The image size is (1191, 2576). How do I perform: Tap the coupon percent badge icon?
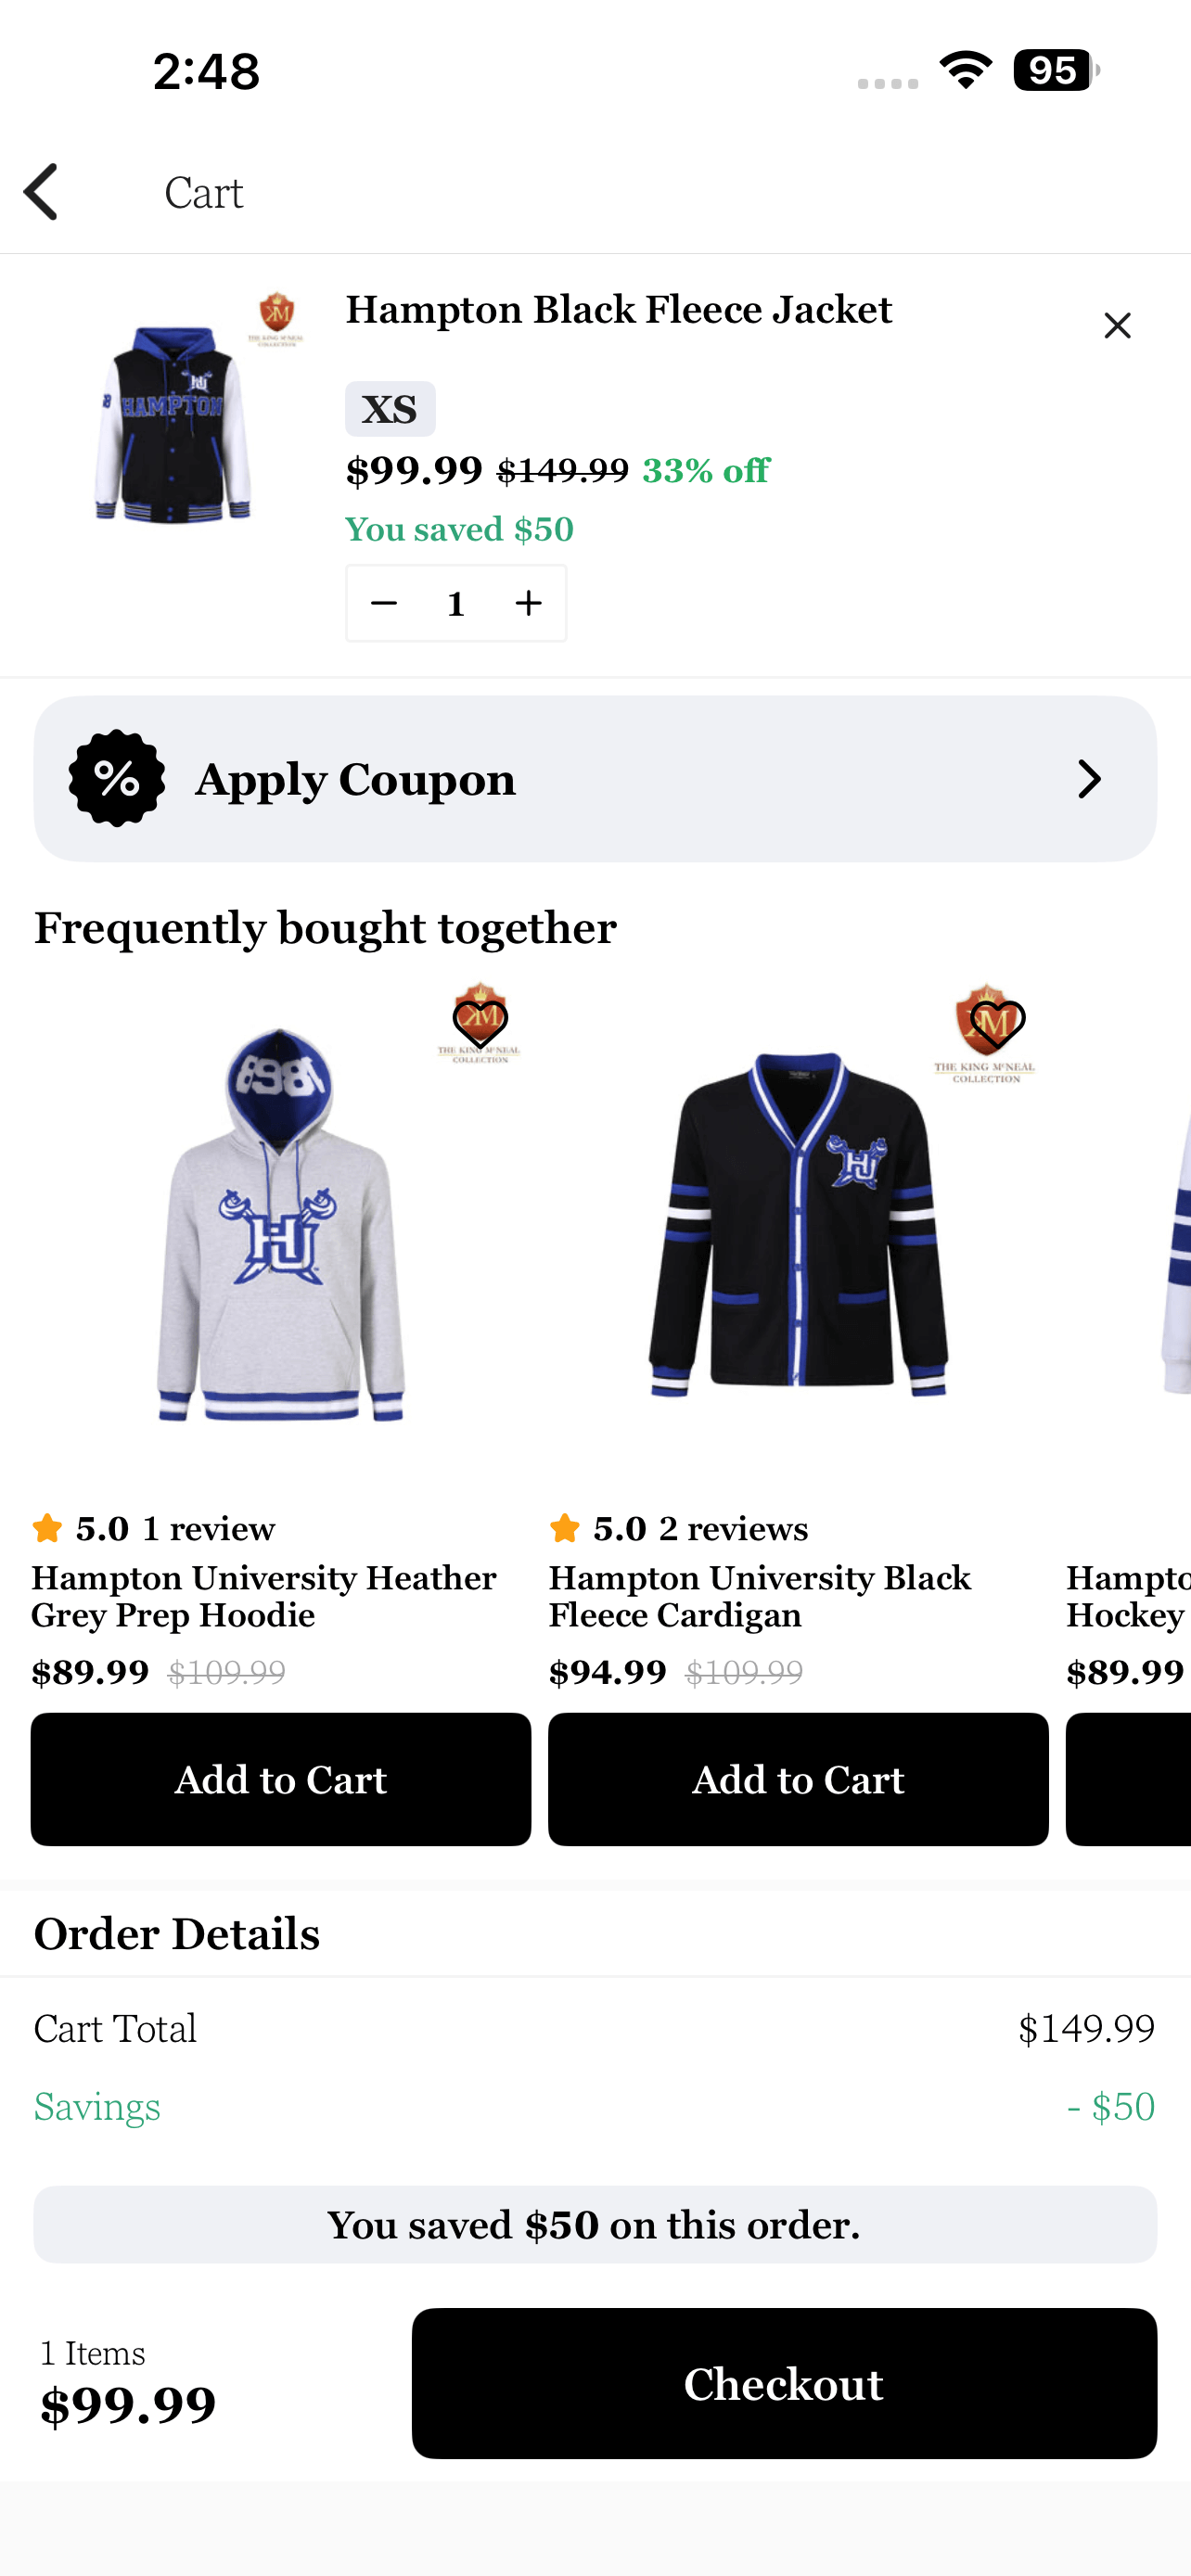117,778
